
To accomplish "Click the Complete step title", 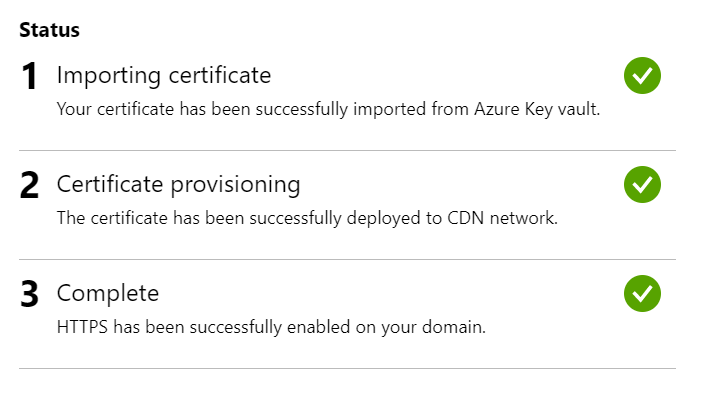I will pos(108,294).
